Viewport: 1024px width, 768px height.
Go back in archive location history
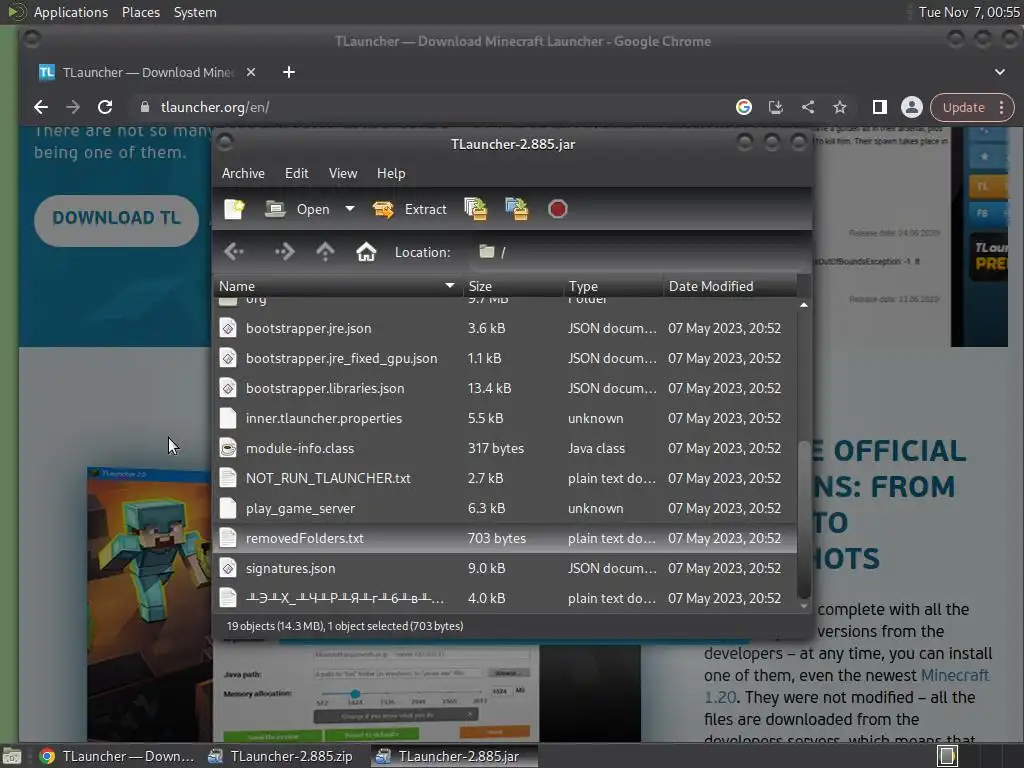pyautogui.click(x=234, y=251)
